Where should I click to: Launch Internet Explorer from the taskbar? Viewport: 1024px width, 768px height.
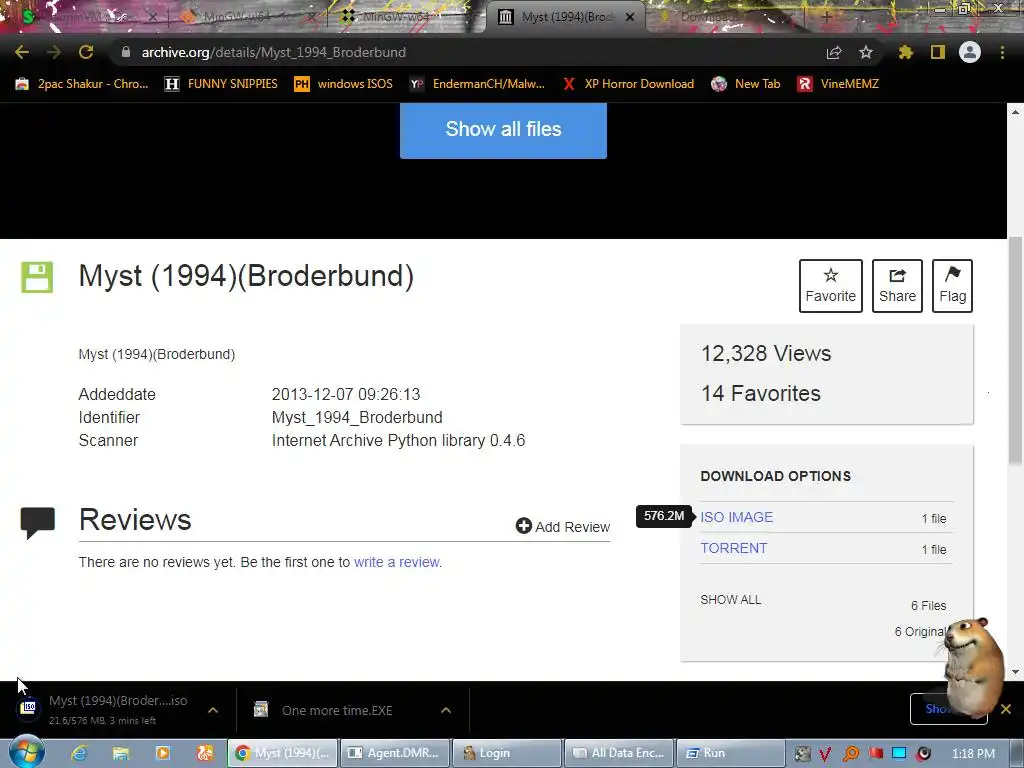pos(80,753)
